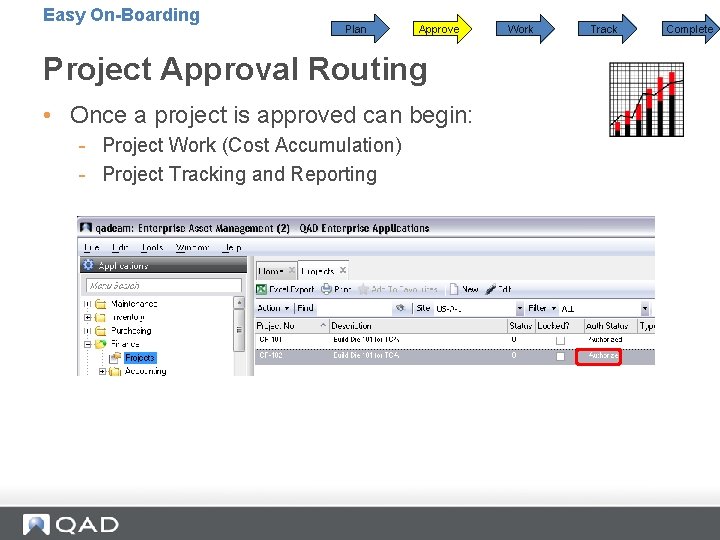Click Auth Status cell of CF-102
This screenshot has width=720, height=540.
tap(598, 356)
